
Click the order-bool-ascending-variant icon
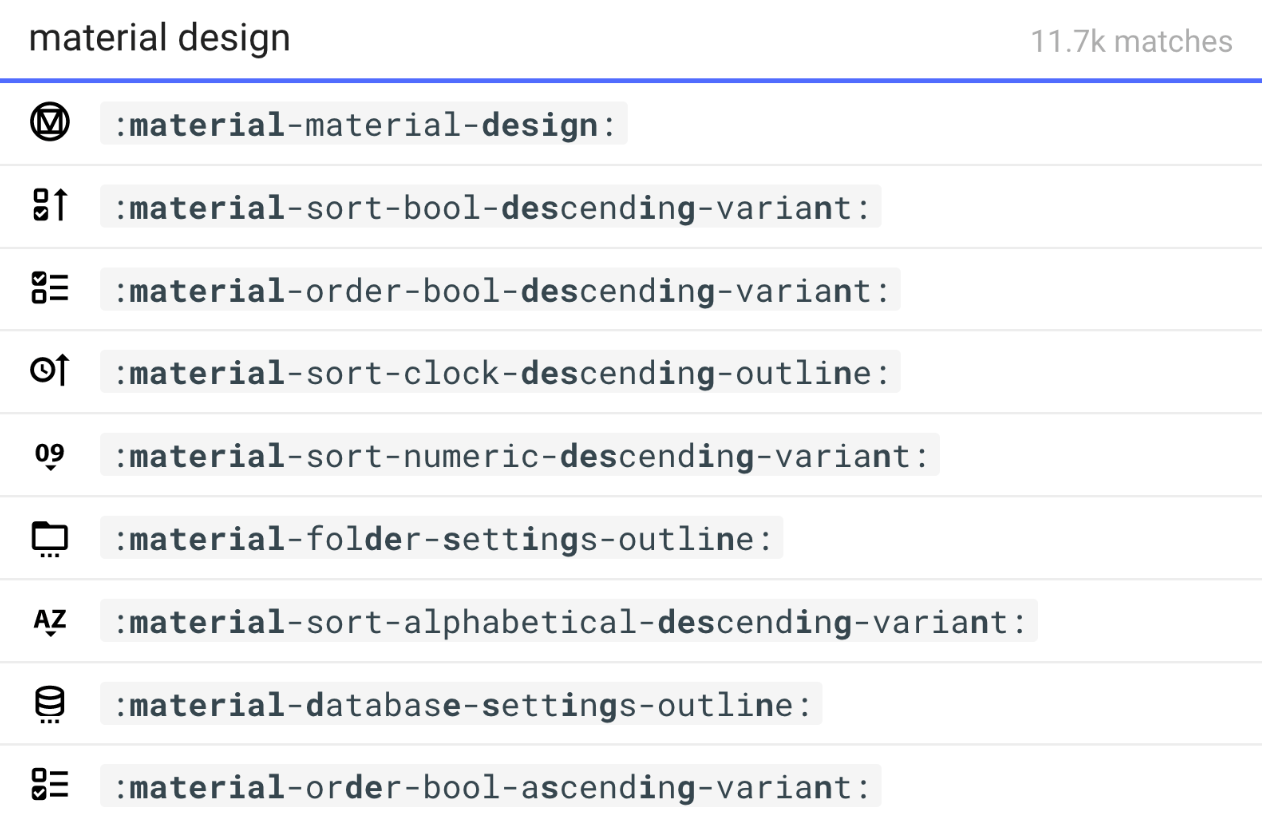click(49, 786)
